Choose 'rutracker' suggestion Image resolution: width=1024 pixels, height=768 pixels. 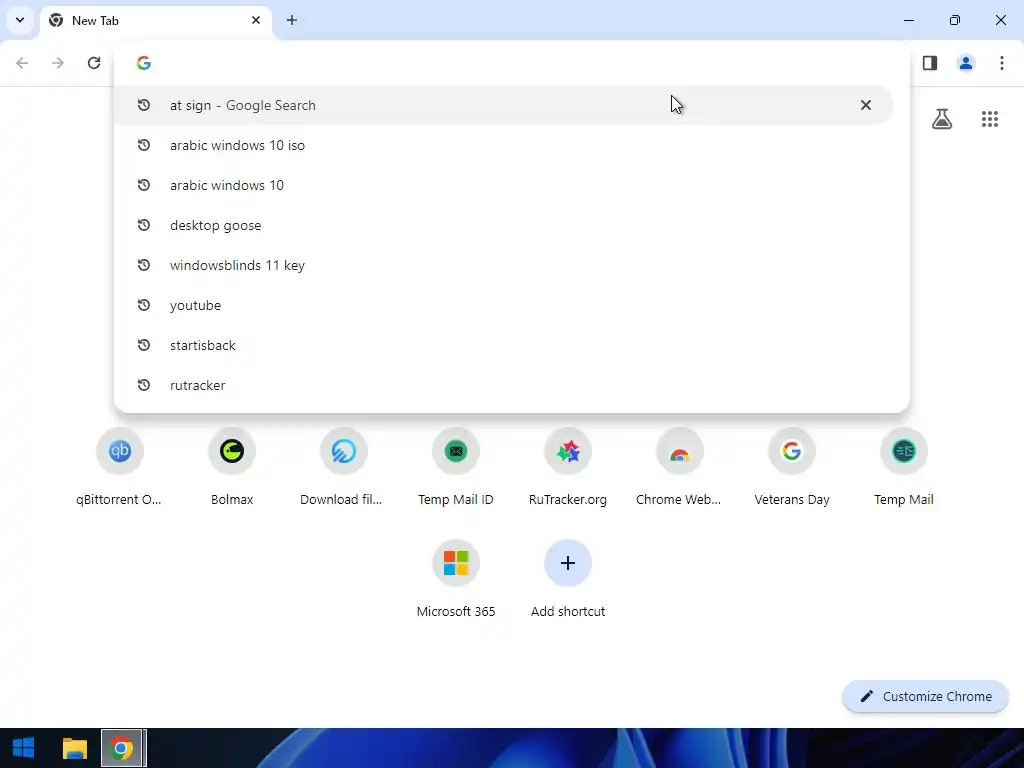[x=503, y=385]
